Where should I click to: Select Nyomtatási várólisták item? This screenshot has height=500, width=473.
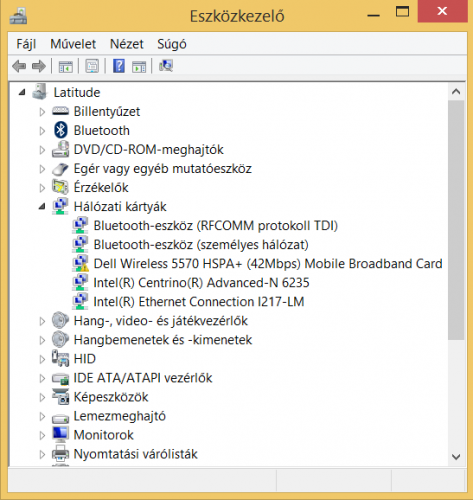tap(135, 454)
